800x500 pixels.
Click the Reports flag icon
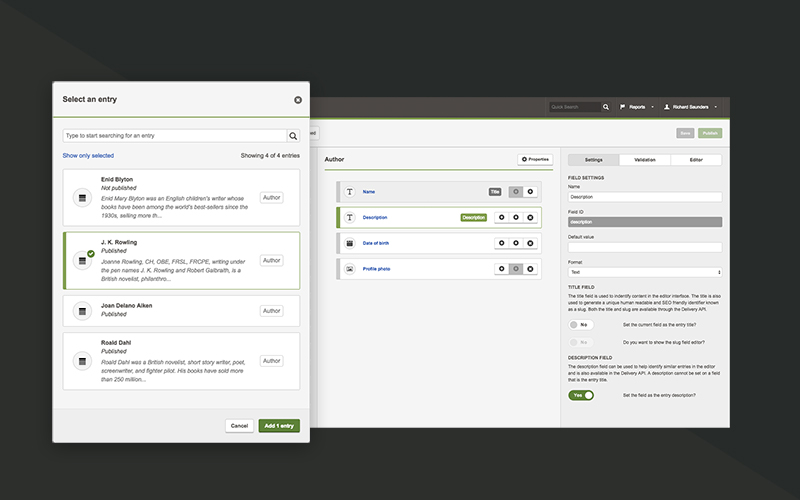[622, 107]
